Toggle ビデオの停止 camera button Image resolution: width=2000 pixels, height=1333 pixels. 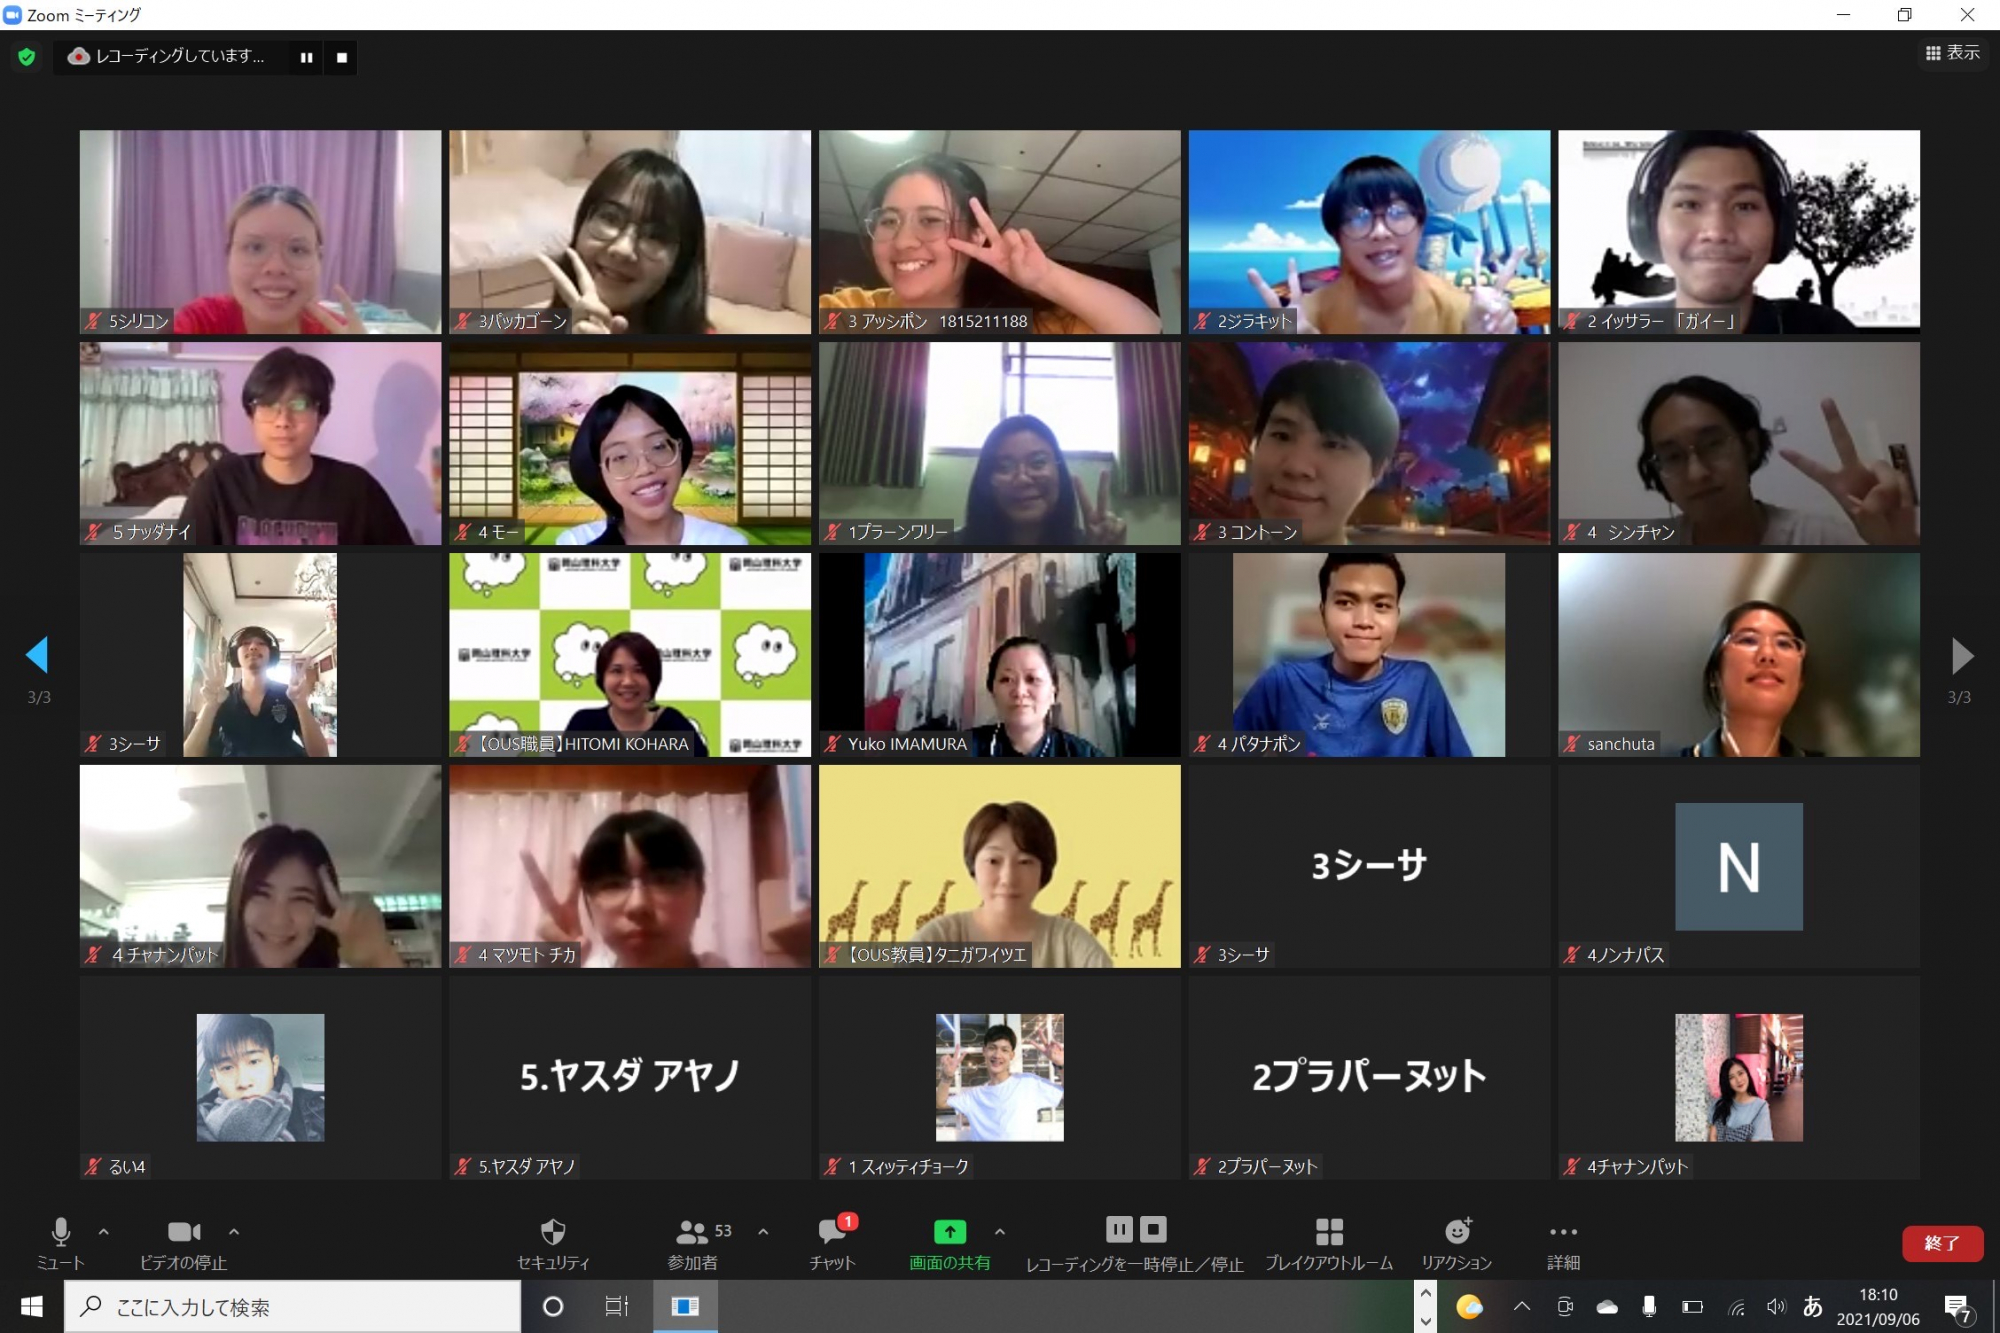184,1243
